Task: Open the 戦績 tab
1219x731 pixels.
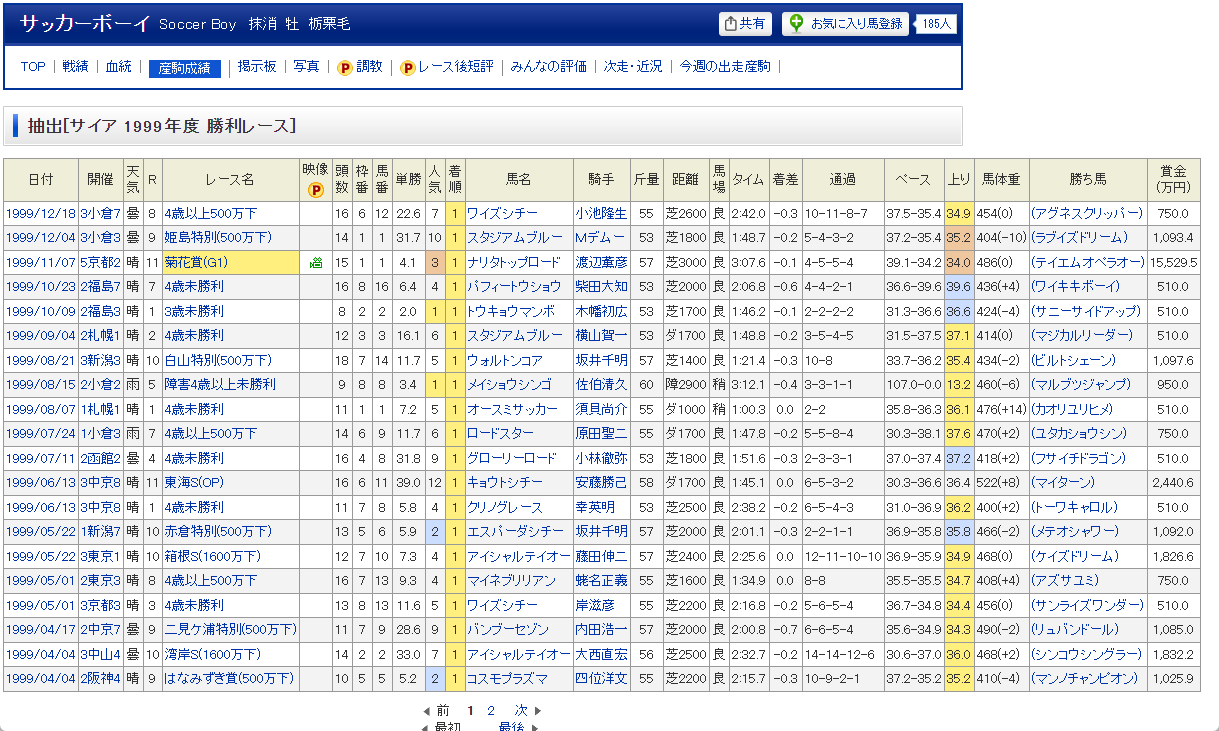Action: (75, 67)
